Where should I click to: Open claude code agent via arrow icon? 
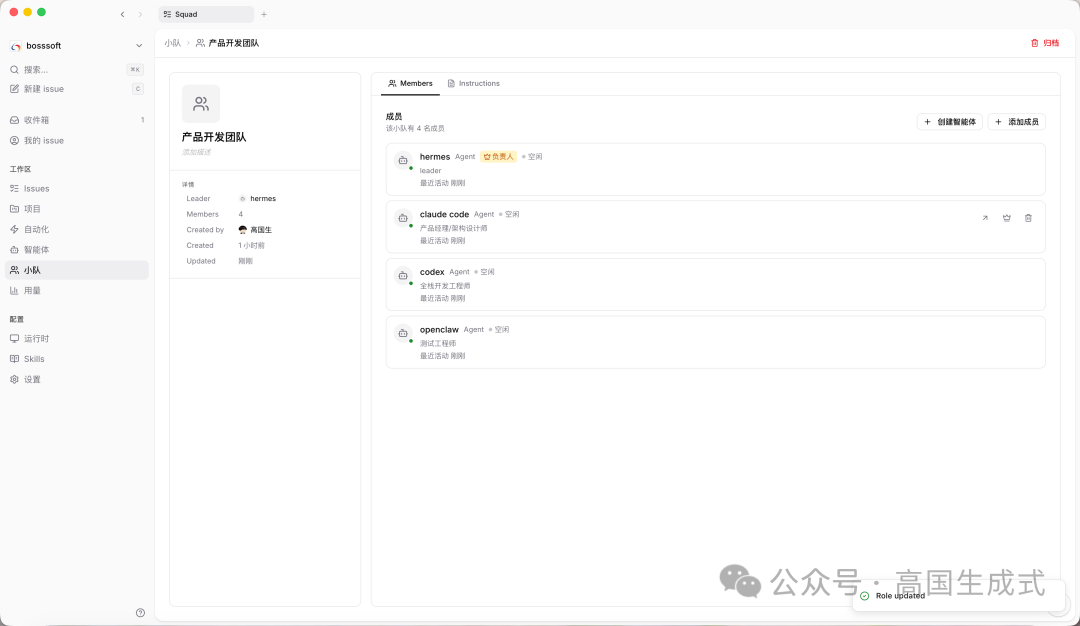pos(985,218)
